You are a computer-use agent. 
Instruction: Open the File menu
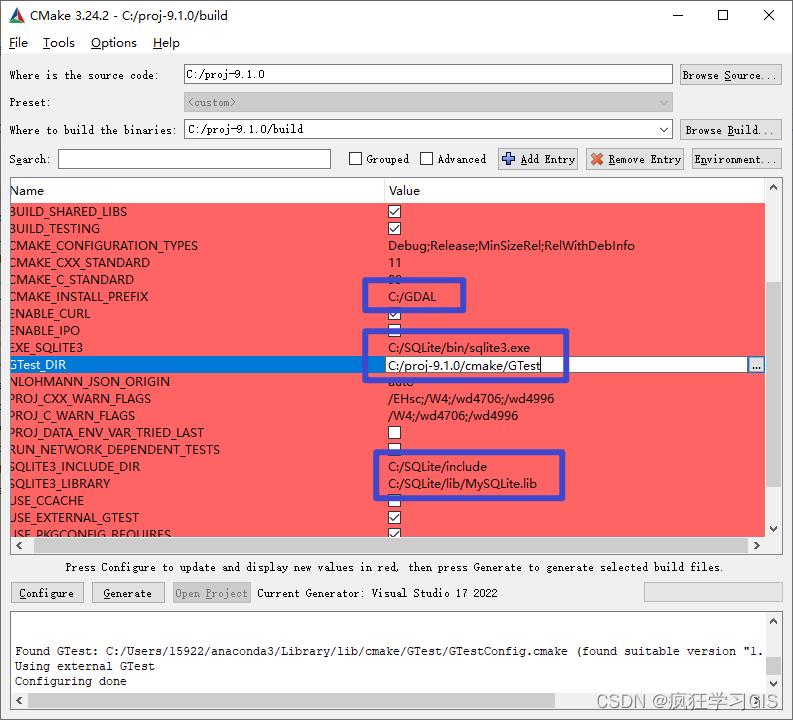tap(18, 43)
